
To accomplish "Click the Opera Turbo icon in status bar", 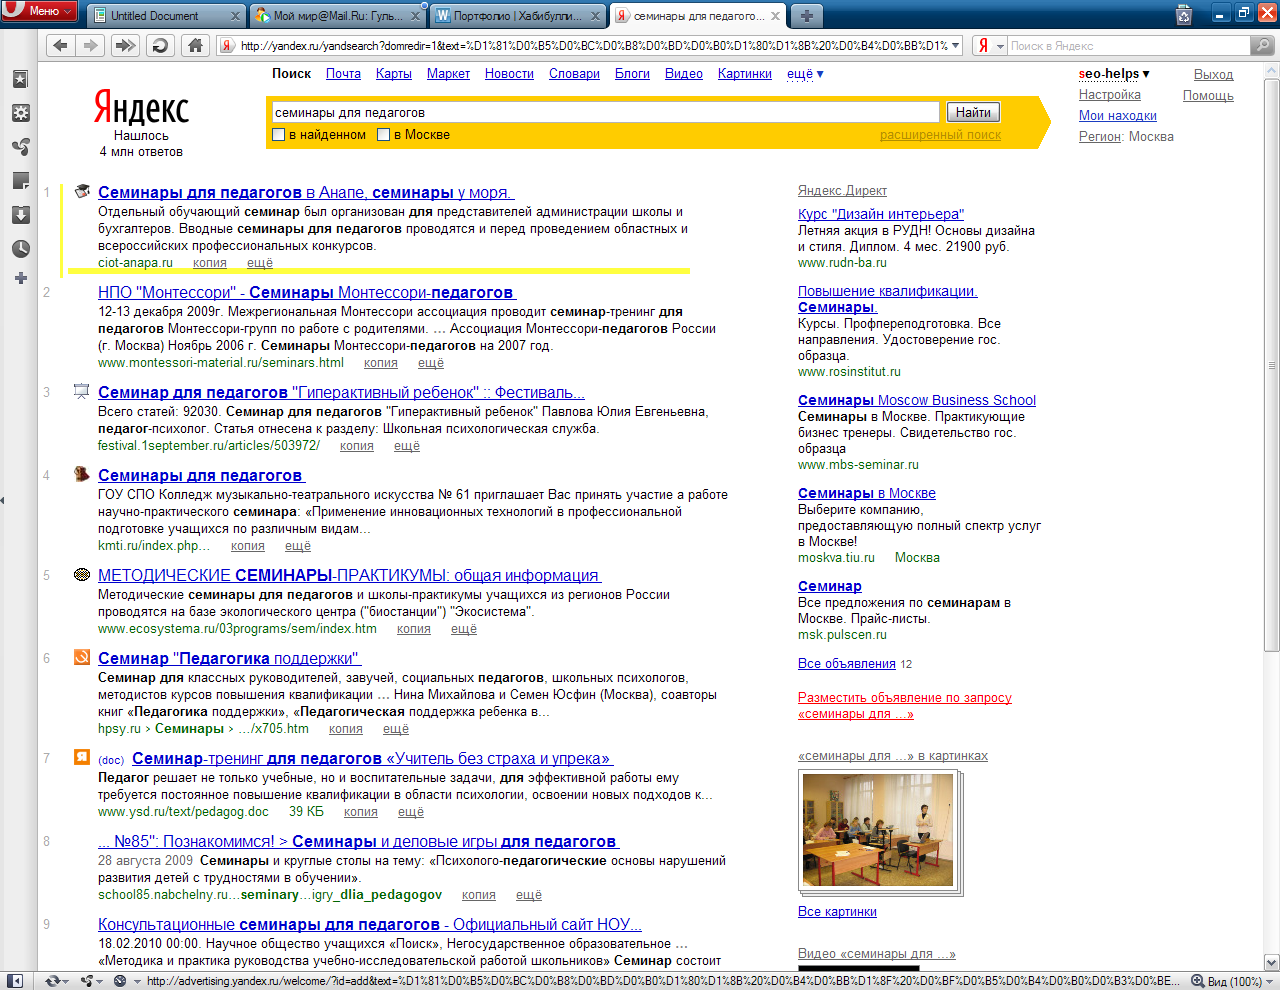I will [x=120, y=981].
